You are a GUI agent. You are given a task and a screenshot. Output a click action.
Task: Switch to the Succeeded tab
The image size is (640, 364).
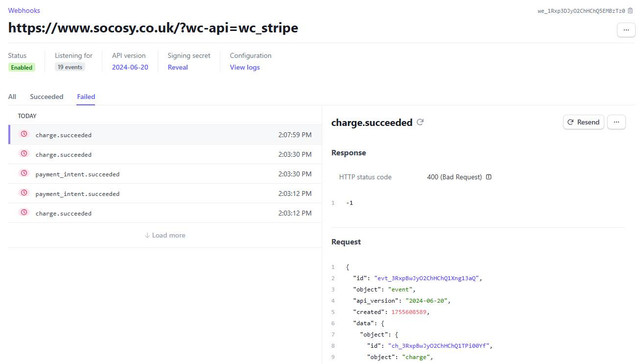click(x=47, y=97)
